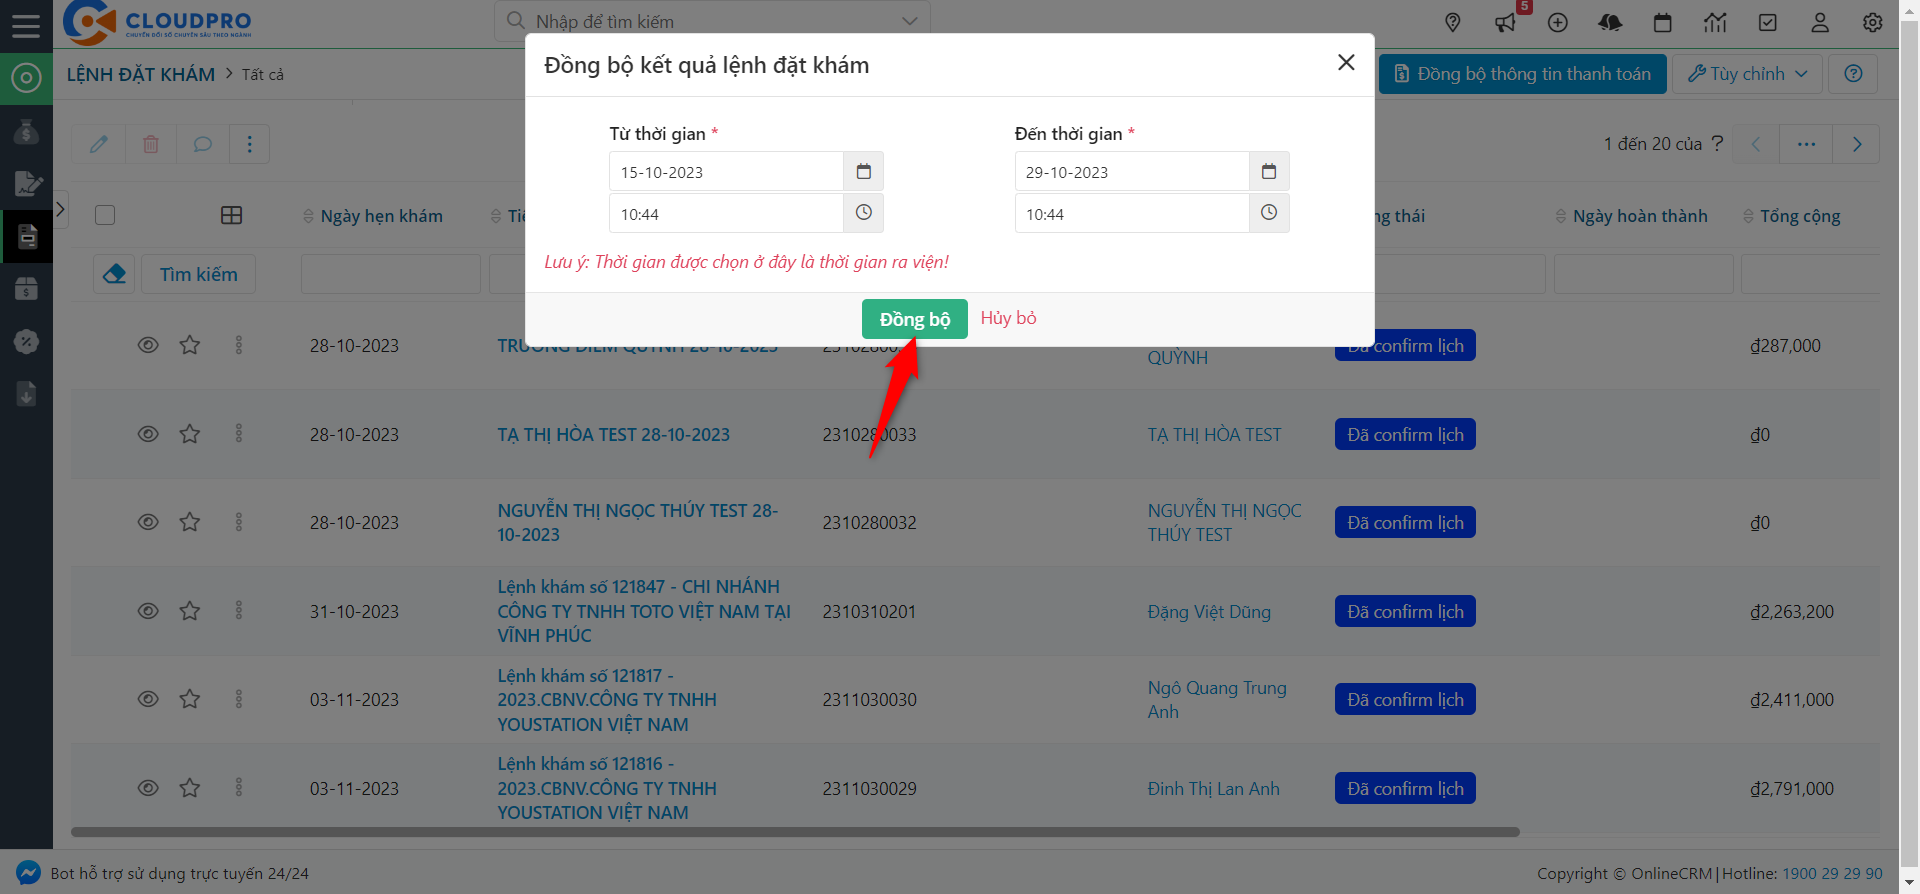Open the settings gear icon

[x=1873, y=22]
